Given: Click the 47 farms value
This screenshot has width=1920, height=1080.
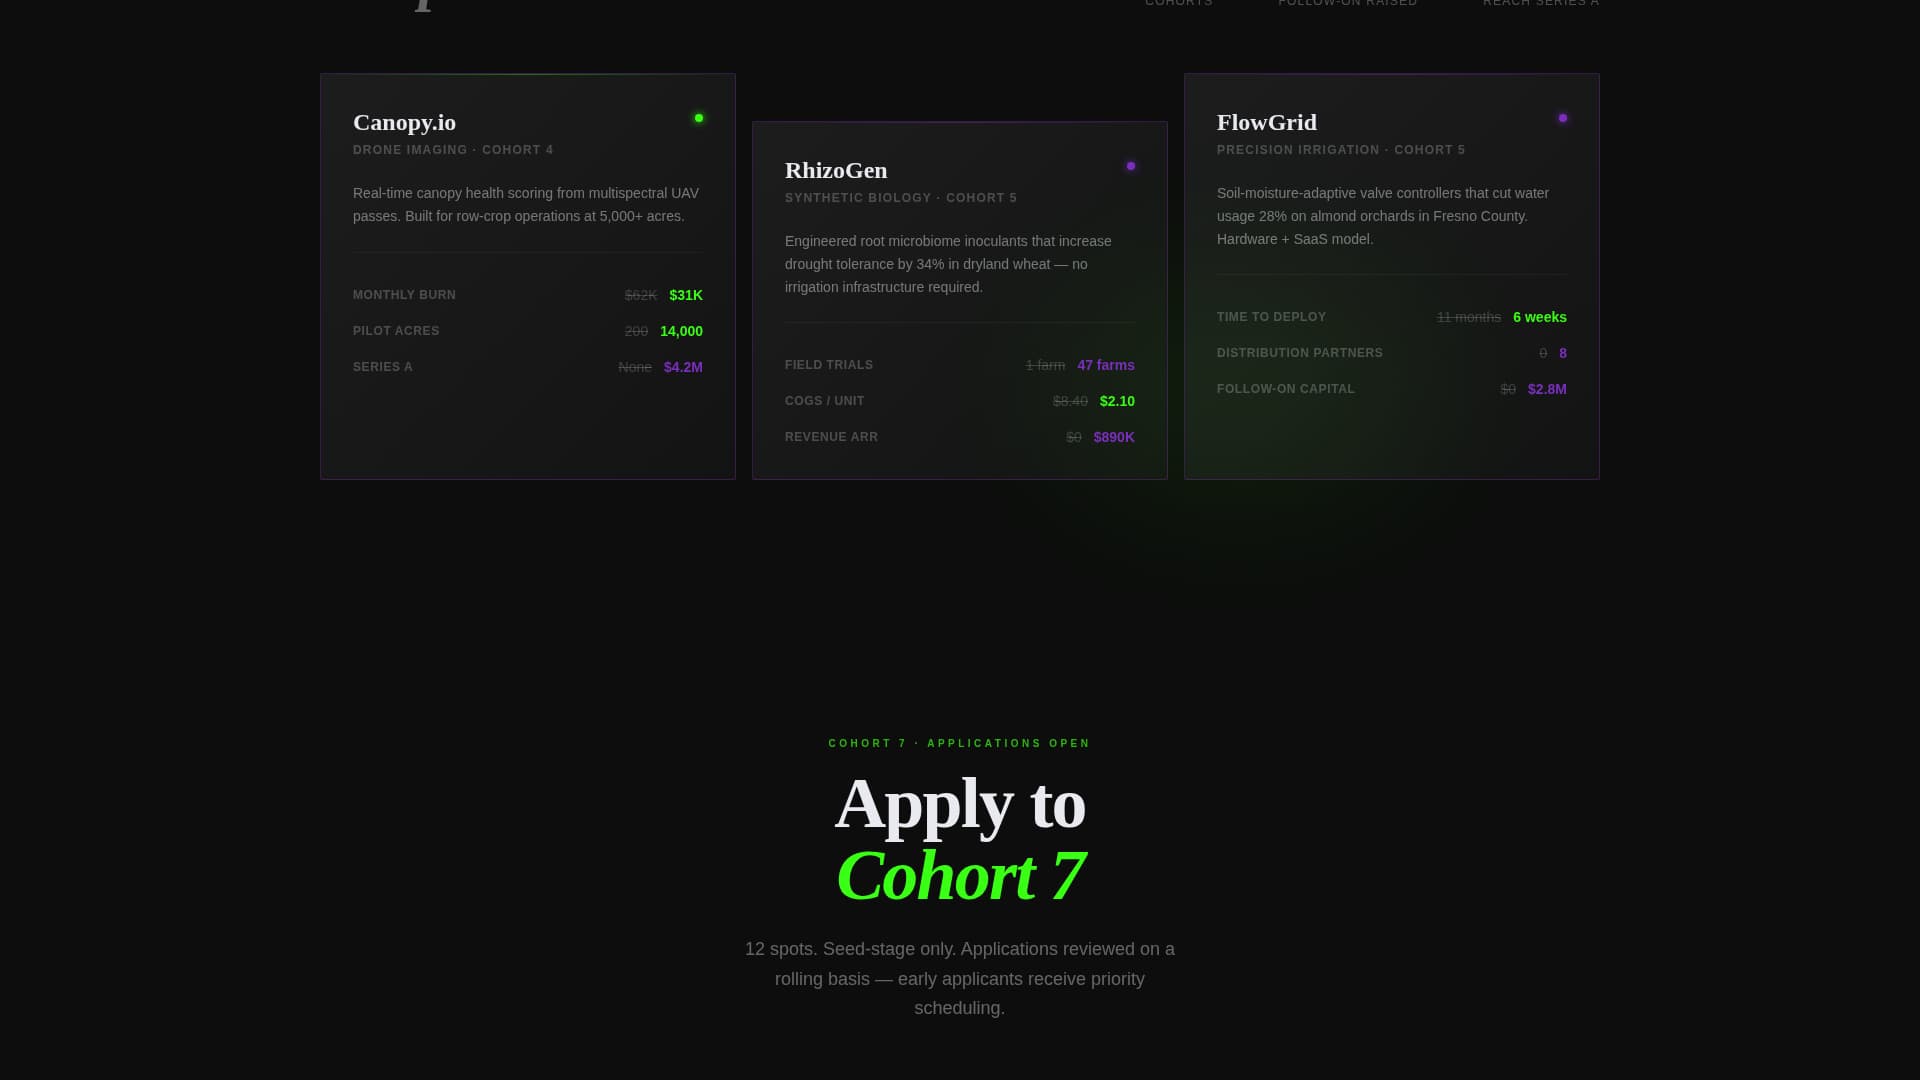Looking at the screenshot, I should pos(1106,365).
